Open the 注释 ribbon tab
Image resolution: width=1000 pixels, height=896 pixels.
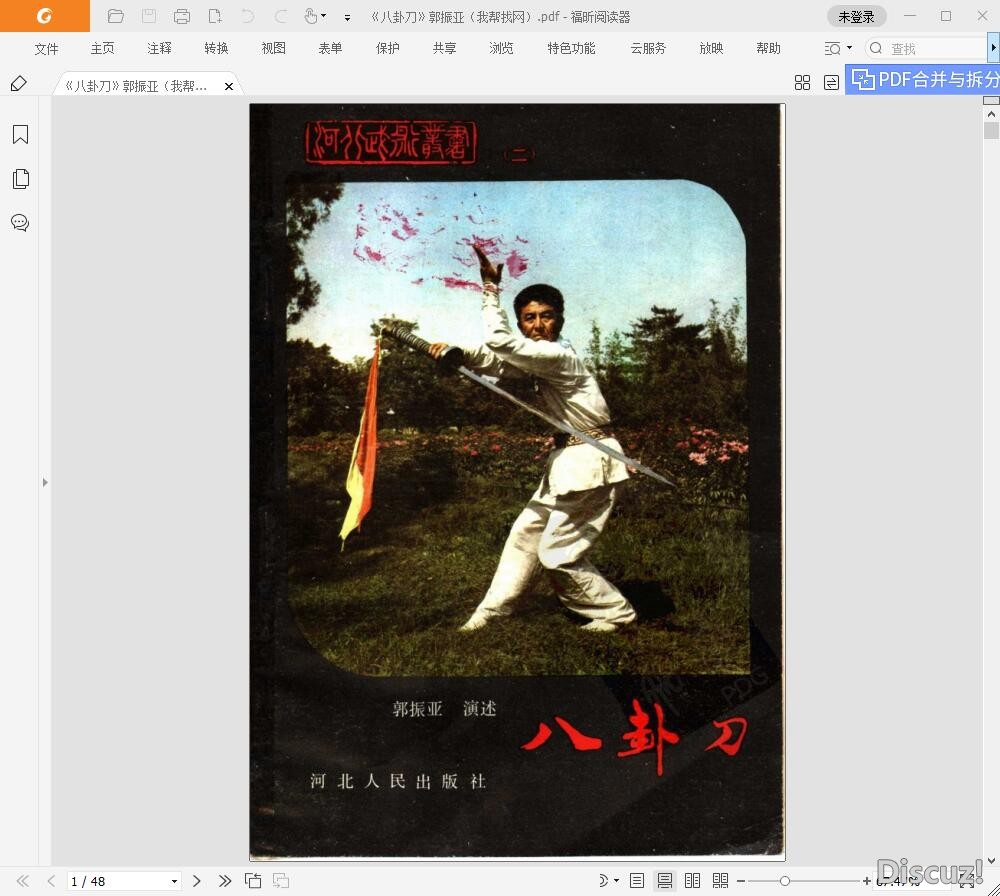(159, 48)
